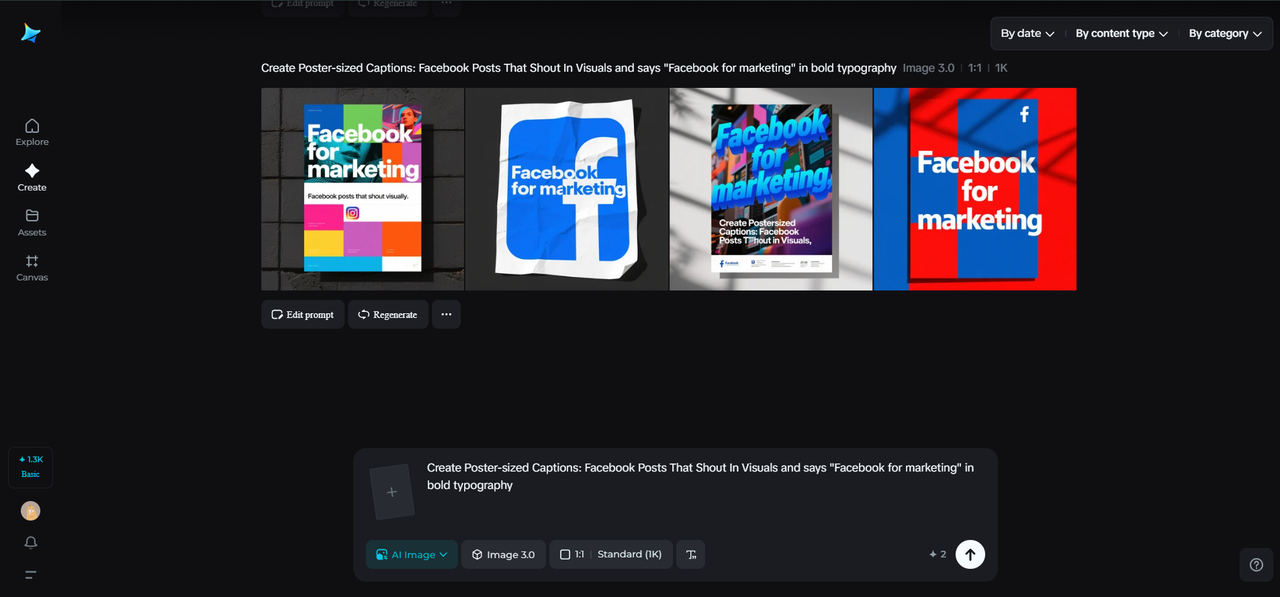Select the Image 3.0 model option
Screen dimensions: 1280x597
(x=503, y=554)
